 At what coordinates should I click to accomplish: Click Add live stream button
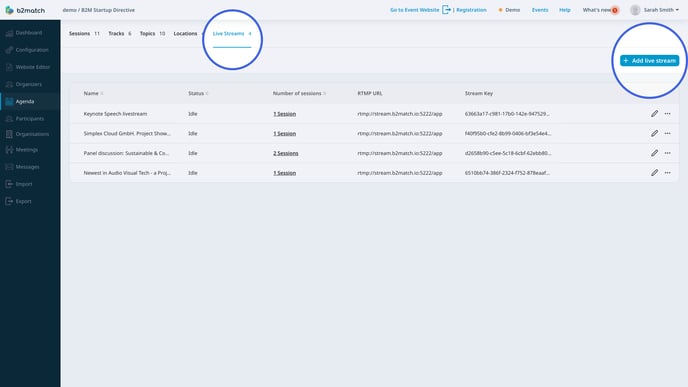pyautogui.click(x=649, y=61)
